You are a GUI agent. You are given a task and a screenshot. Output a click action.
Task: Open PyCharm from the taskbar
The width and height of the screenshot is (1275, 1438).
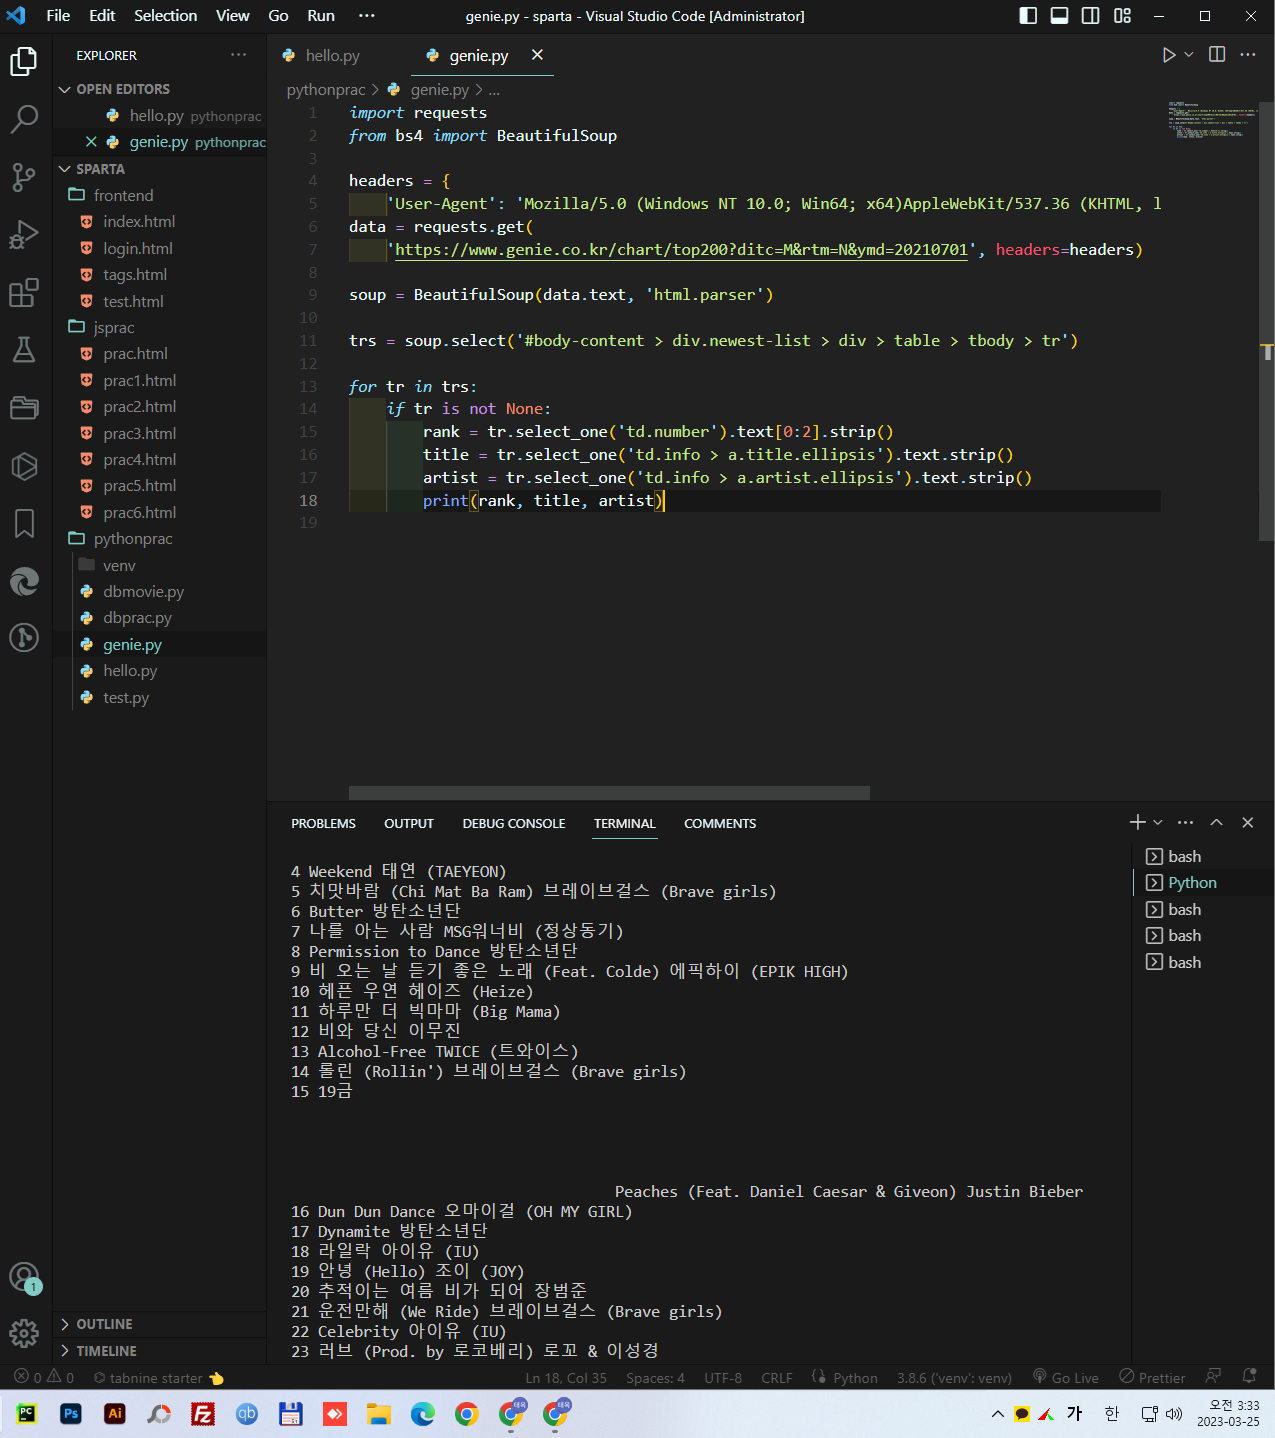pyautogui.click(x=27, y=1414)
